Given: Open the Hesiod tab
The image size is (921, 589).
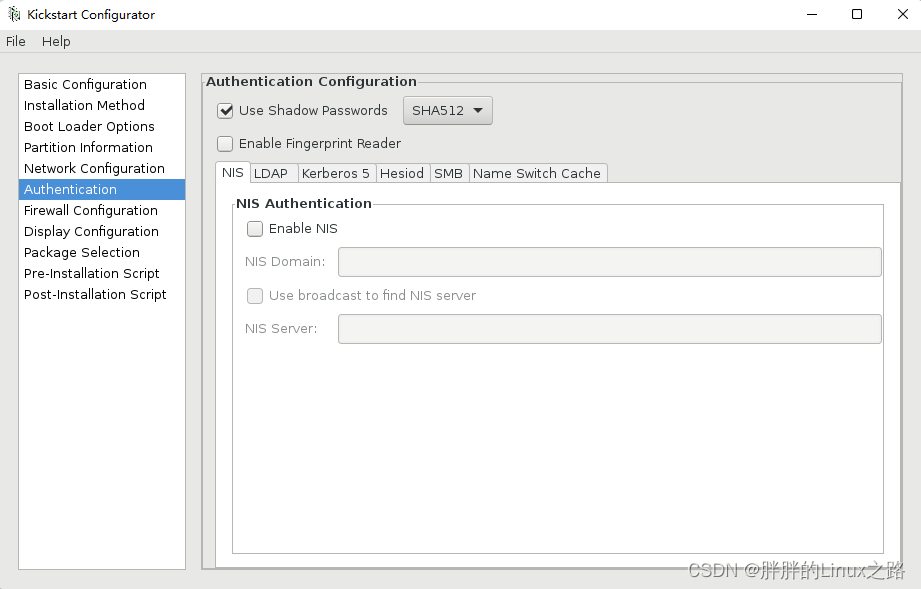Looking at the screenshot, I should [x=402, y=173].
